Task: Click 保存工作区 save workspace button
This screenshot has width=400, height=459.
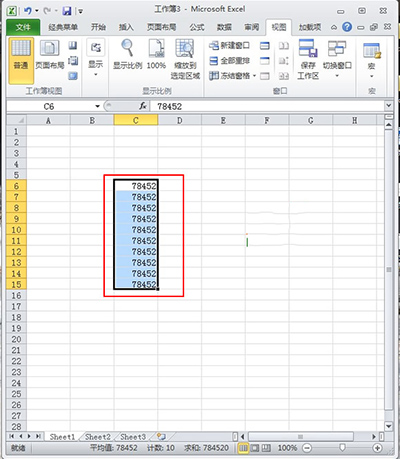Action: pos(308,59)
